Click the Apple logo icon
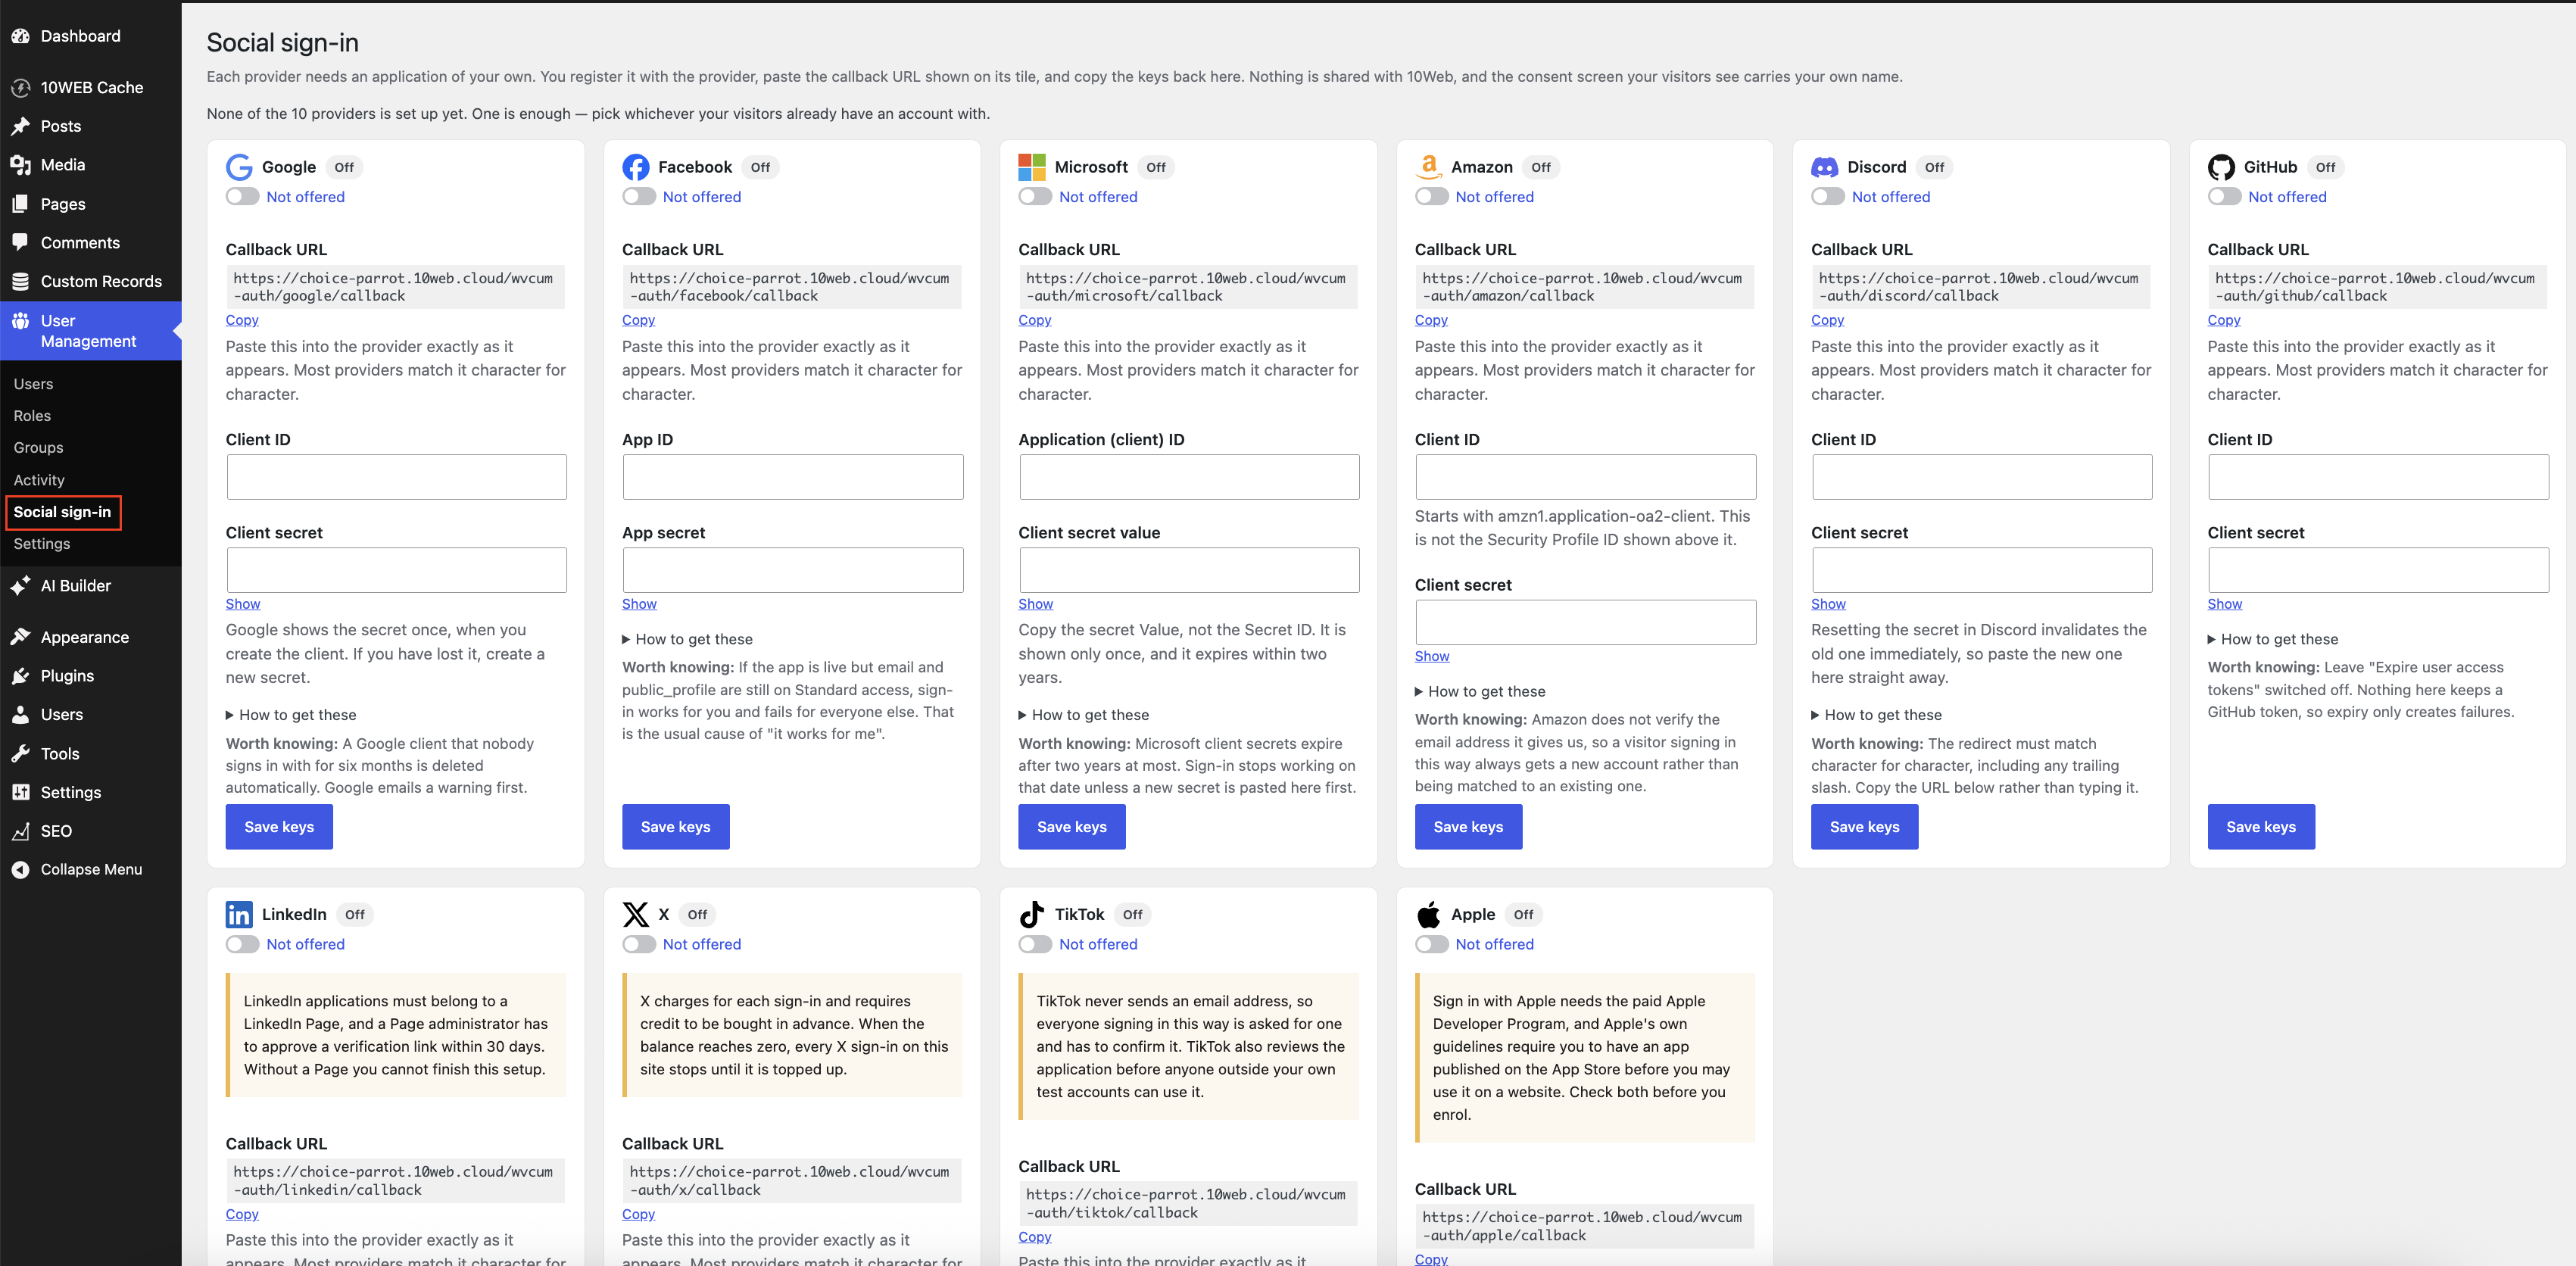This screenshot has height=1266, width=2576. 1428,914
